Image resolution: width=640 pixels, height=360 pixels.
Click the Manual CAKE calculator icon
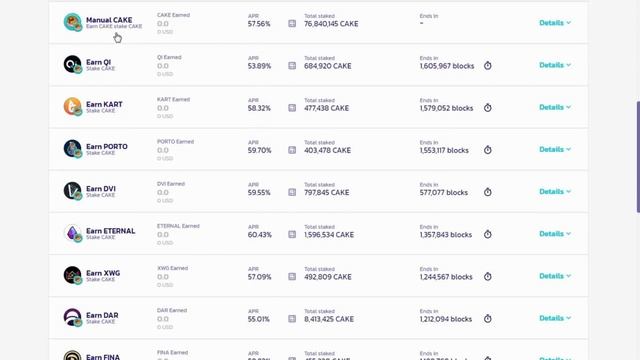click(292, 24)
